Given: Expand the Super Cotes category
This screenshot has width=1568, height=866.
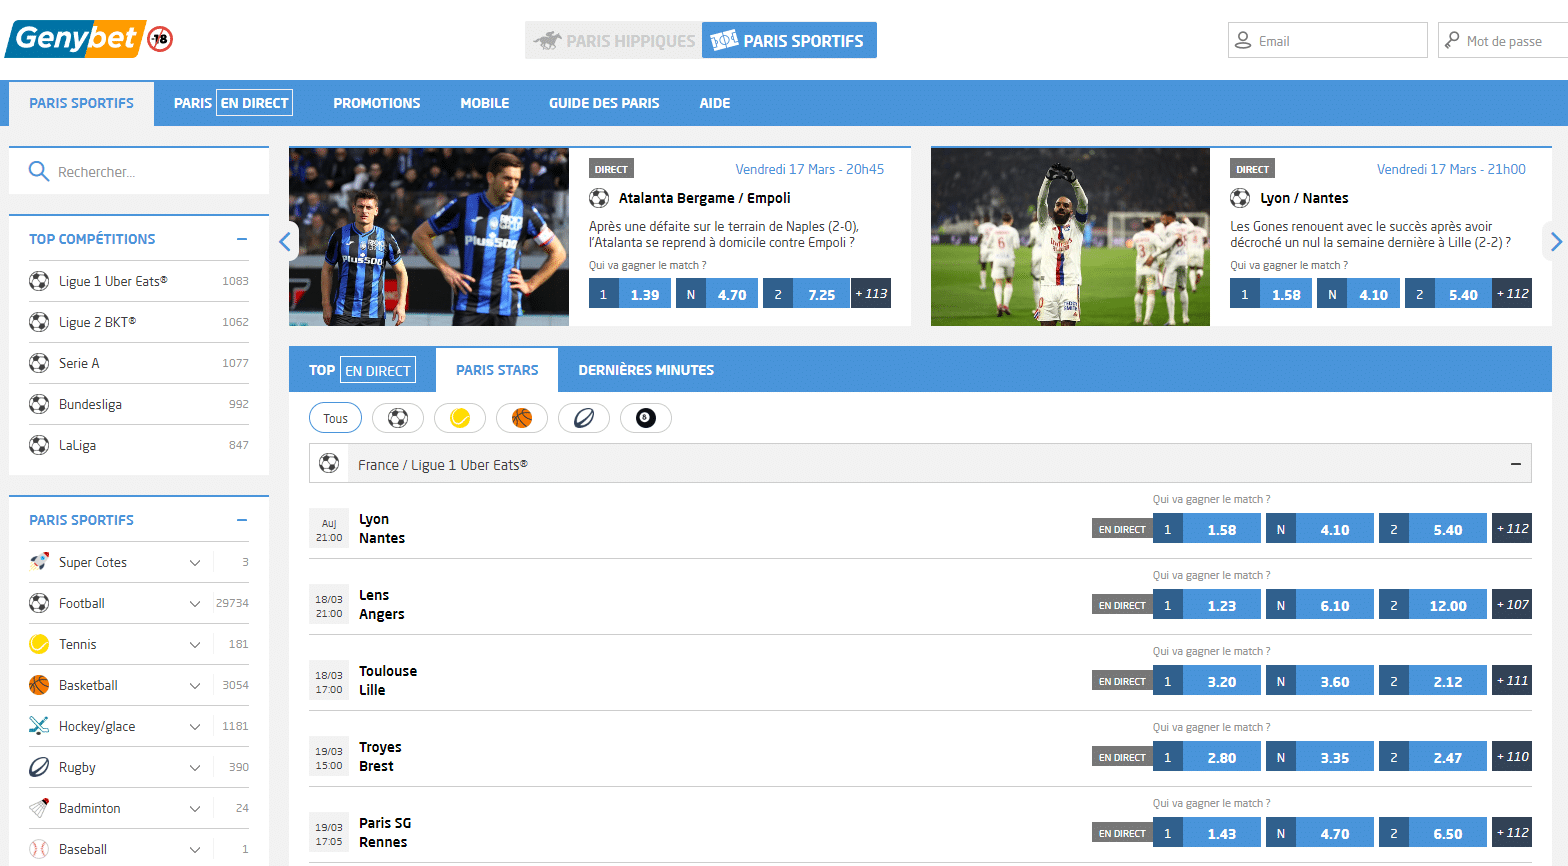Looking at the screenshot, I should click(x=195, y=562).
